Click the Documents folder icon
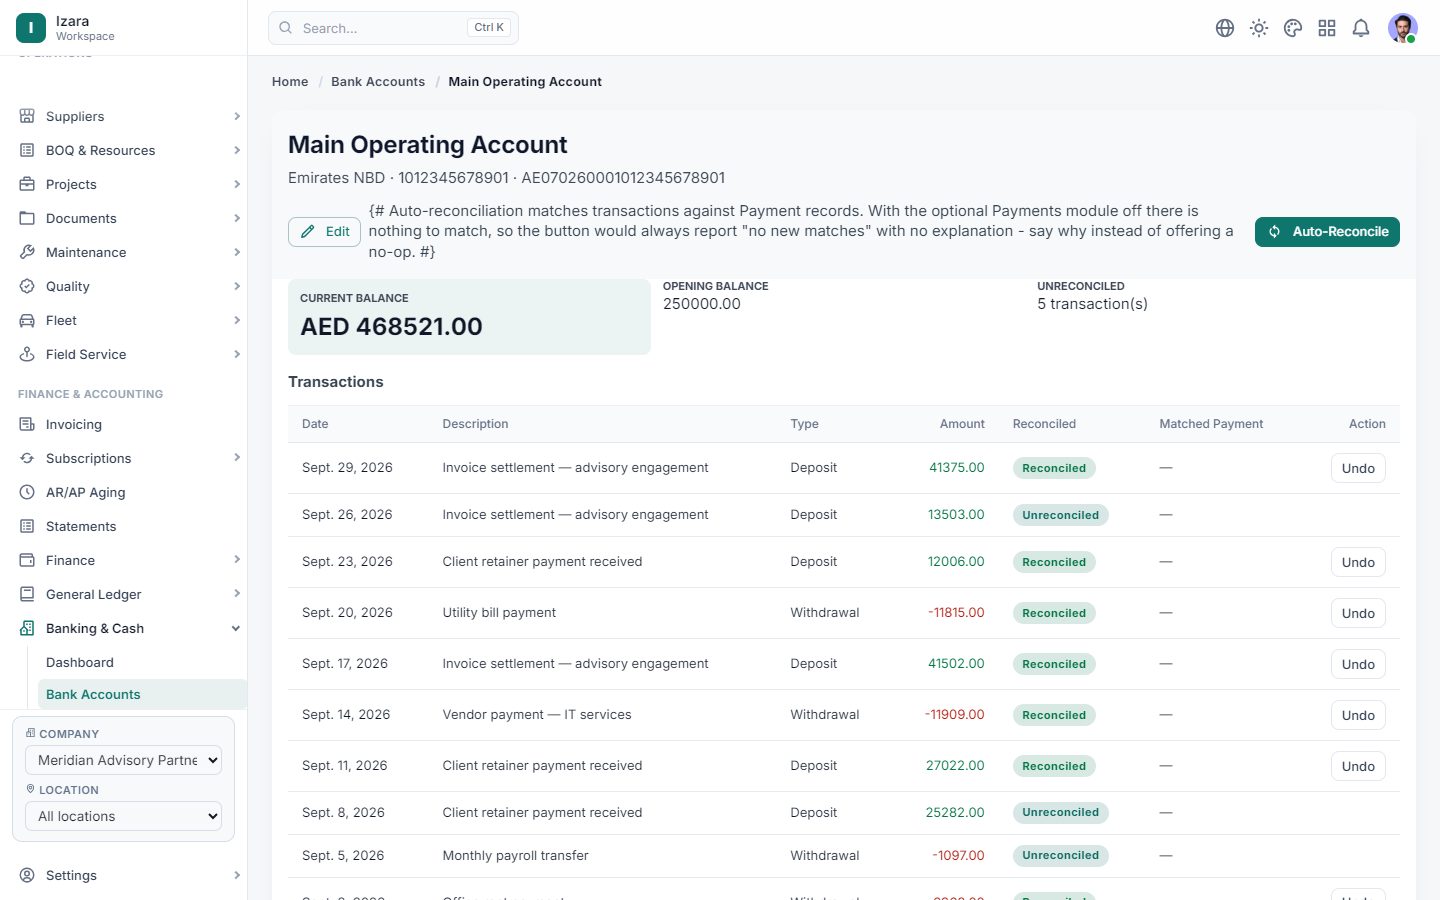1440x900 pixels. [x=27, y=218]
